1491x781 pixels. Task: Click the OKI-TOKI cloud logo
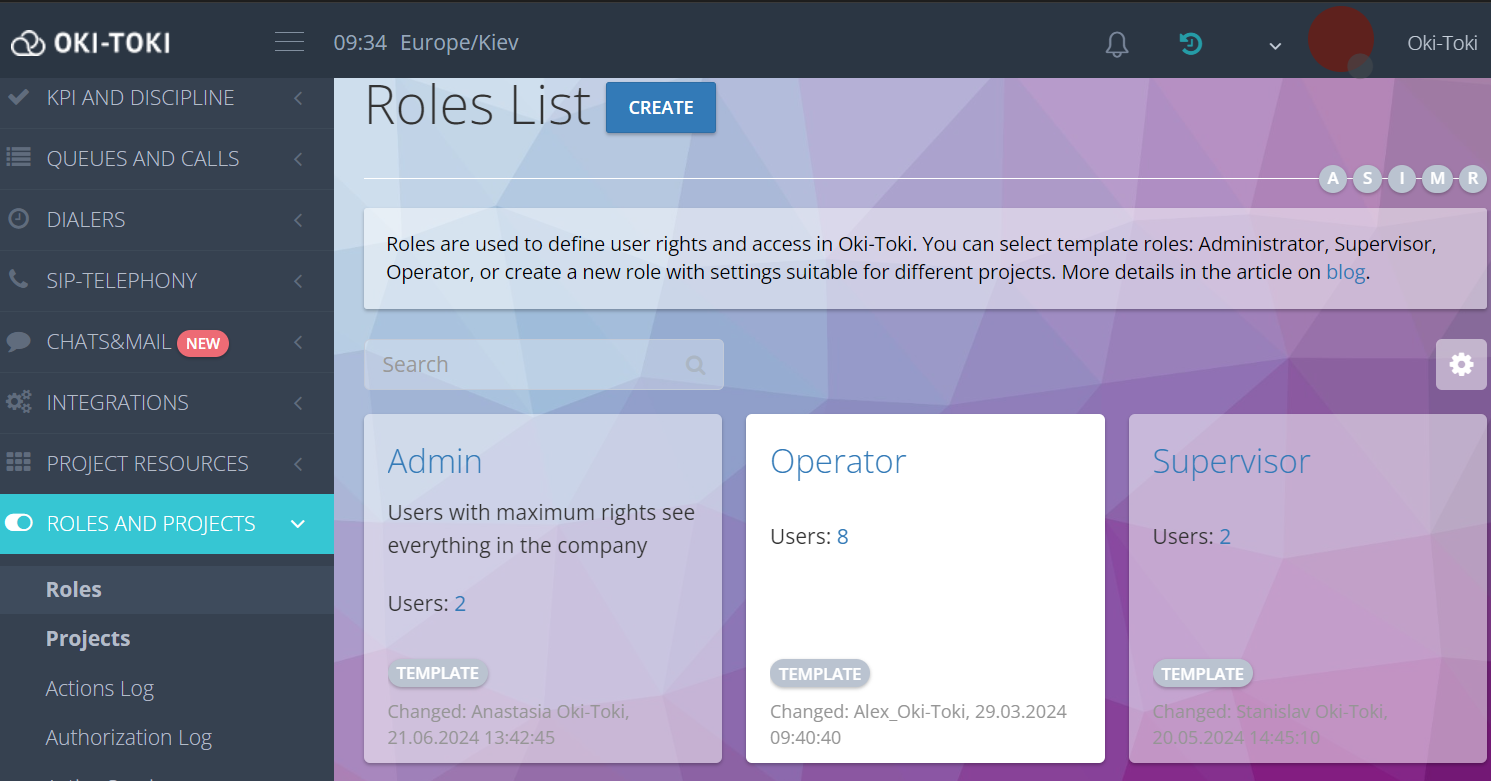pyautogui.click(x=90, y=43)
